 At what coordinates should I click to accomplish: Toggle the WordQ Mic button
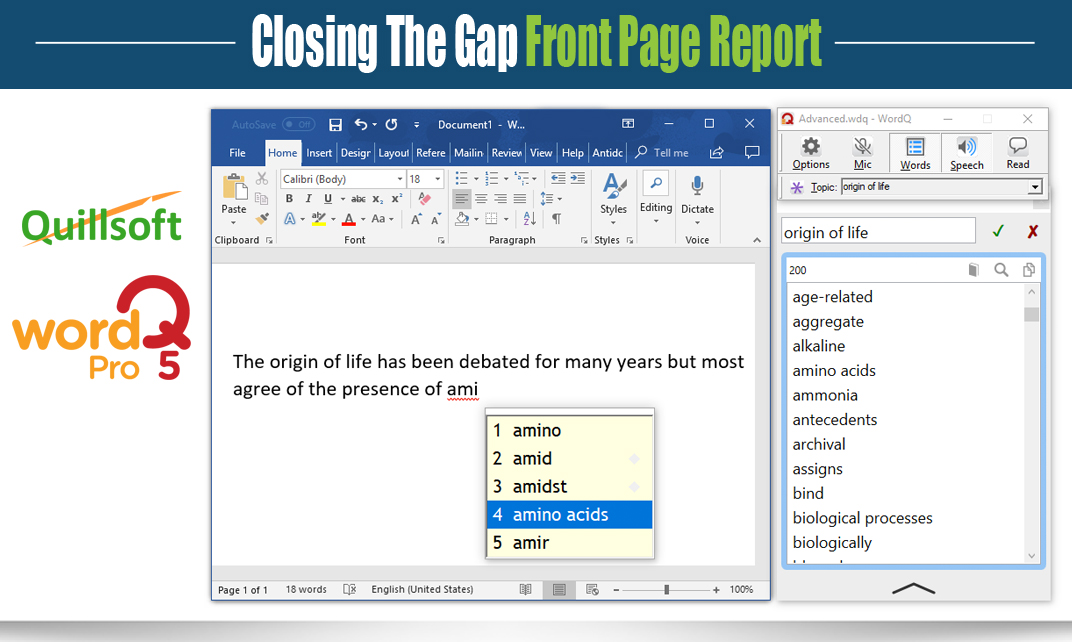[863, 153]
